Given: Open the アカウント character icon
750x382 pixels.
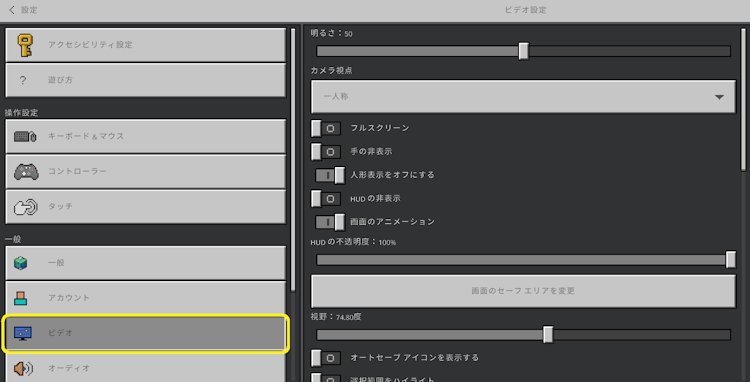Looking at the screenshot, I should (x=21, y=298).
